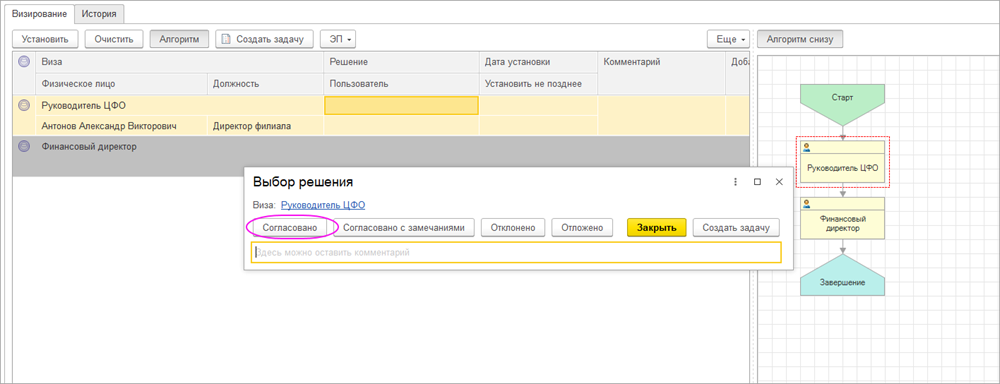Click the user icon on Финансовый директор diagram node

(x=807, y=204)
